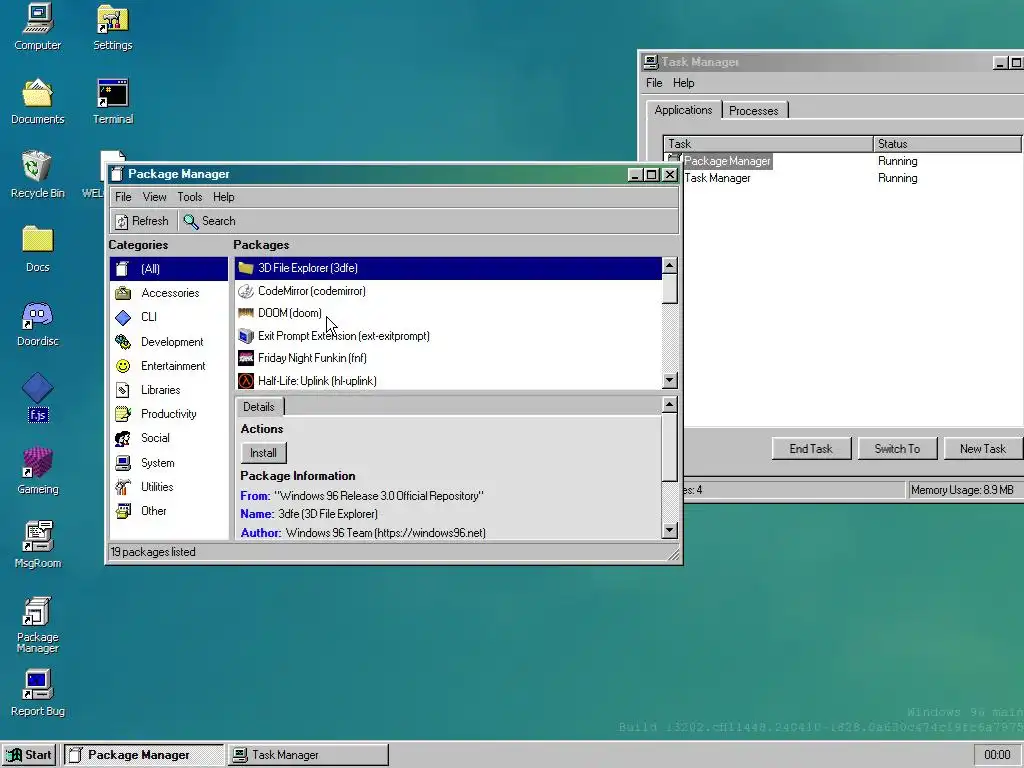The width and height of the screenshot is (1024, 768).
Task: Open the Docs folder on desktop
Action: pos(38,249)
